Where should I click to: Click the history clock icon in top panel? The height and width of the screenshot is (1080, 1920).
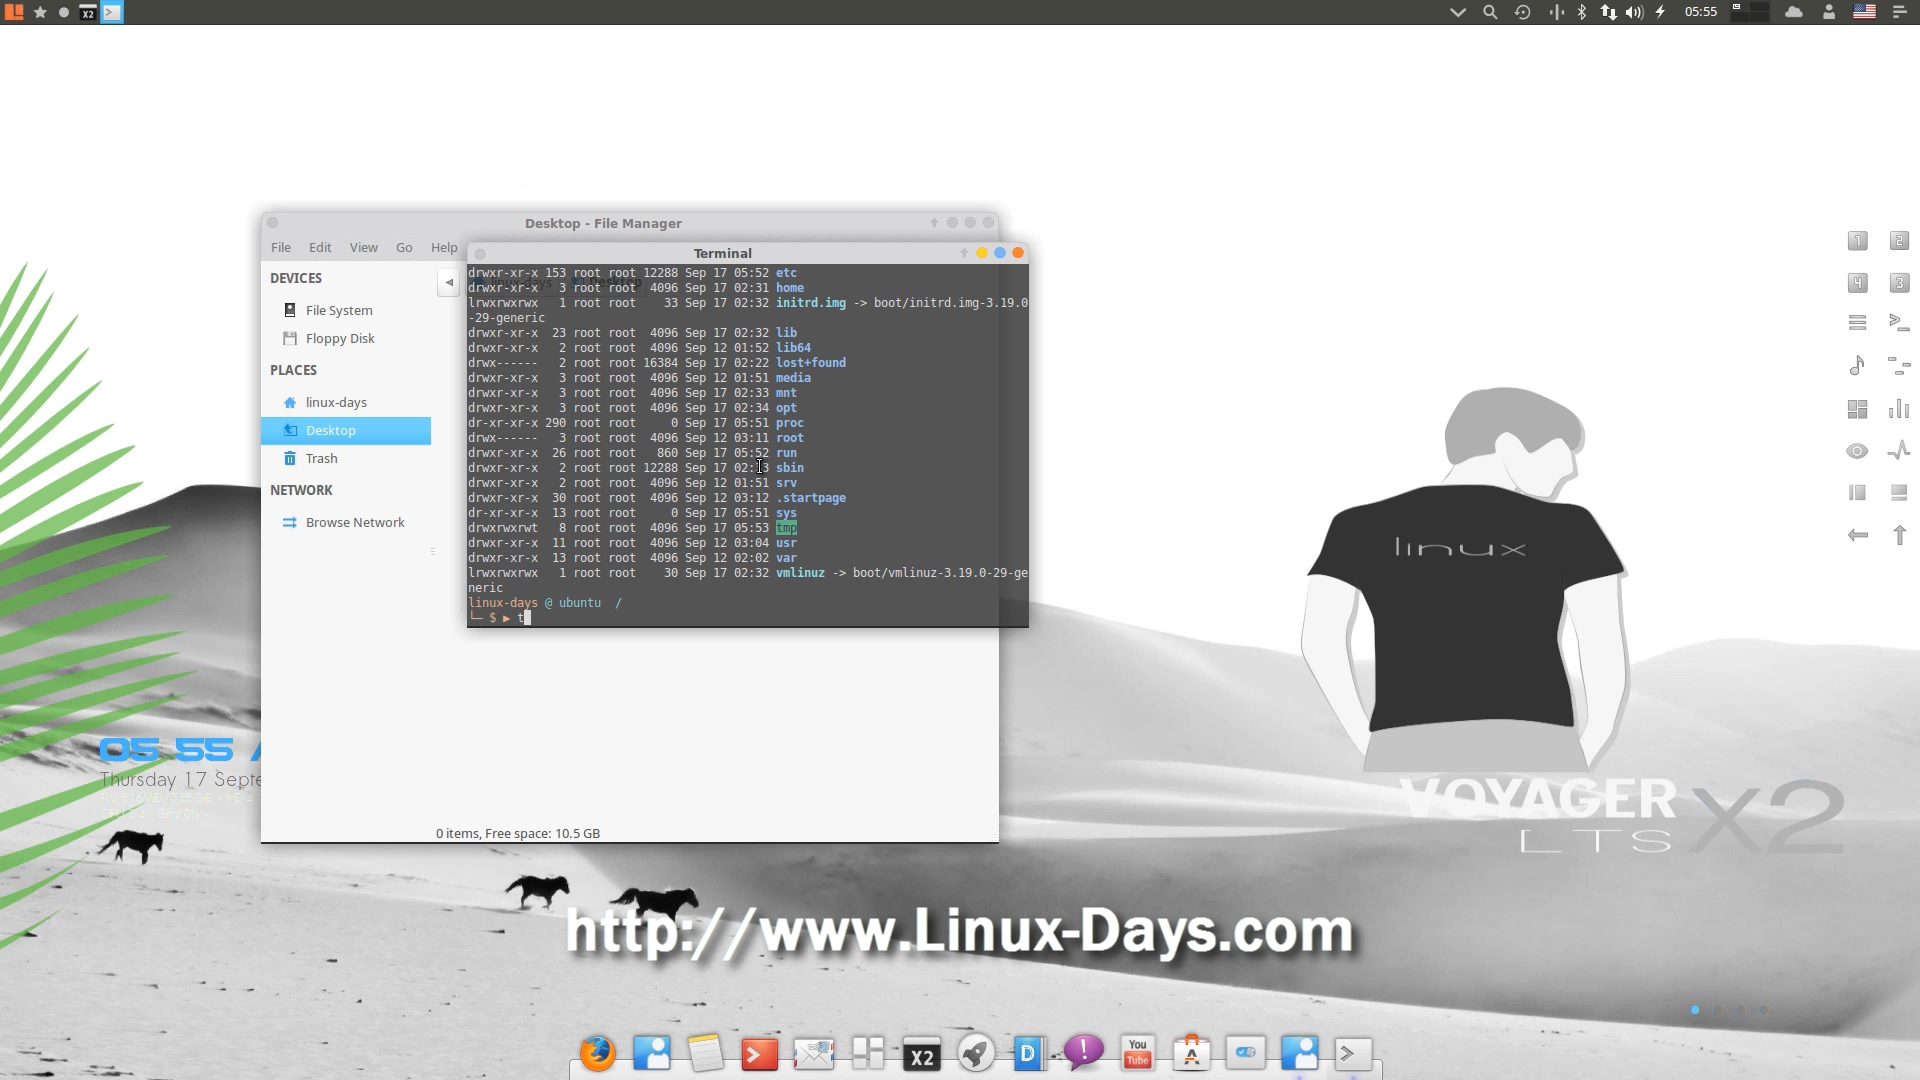(x=1522, y=12)
